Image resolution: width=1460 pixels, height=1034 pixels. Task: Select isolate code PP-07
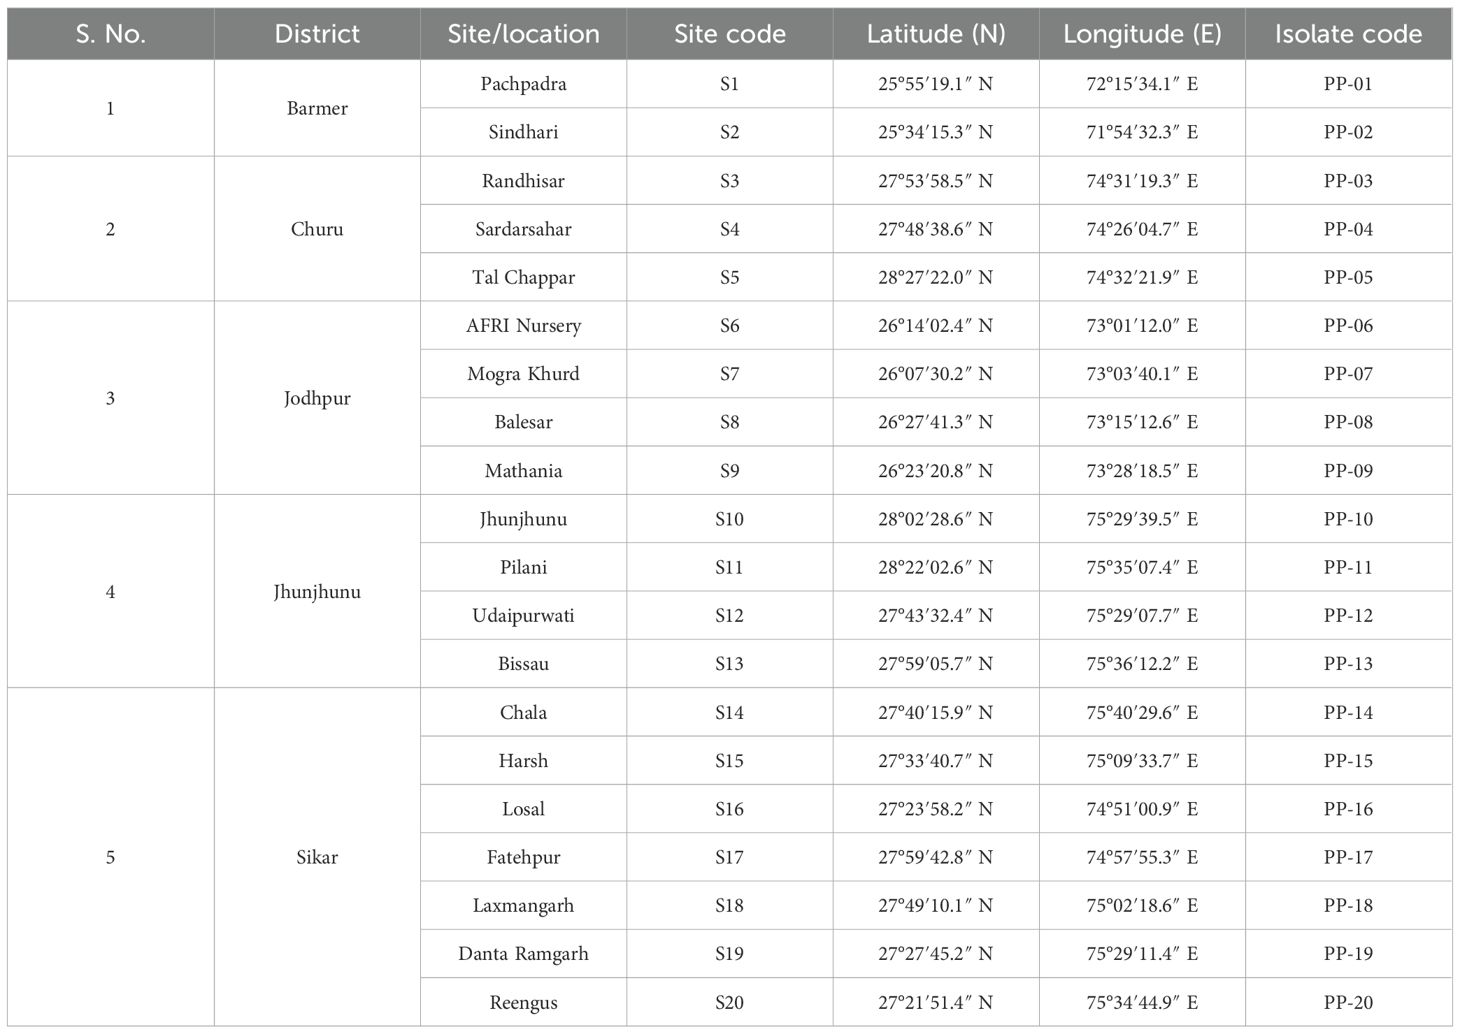pyautogui.click(x=1348, y=374)
